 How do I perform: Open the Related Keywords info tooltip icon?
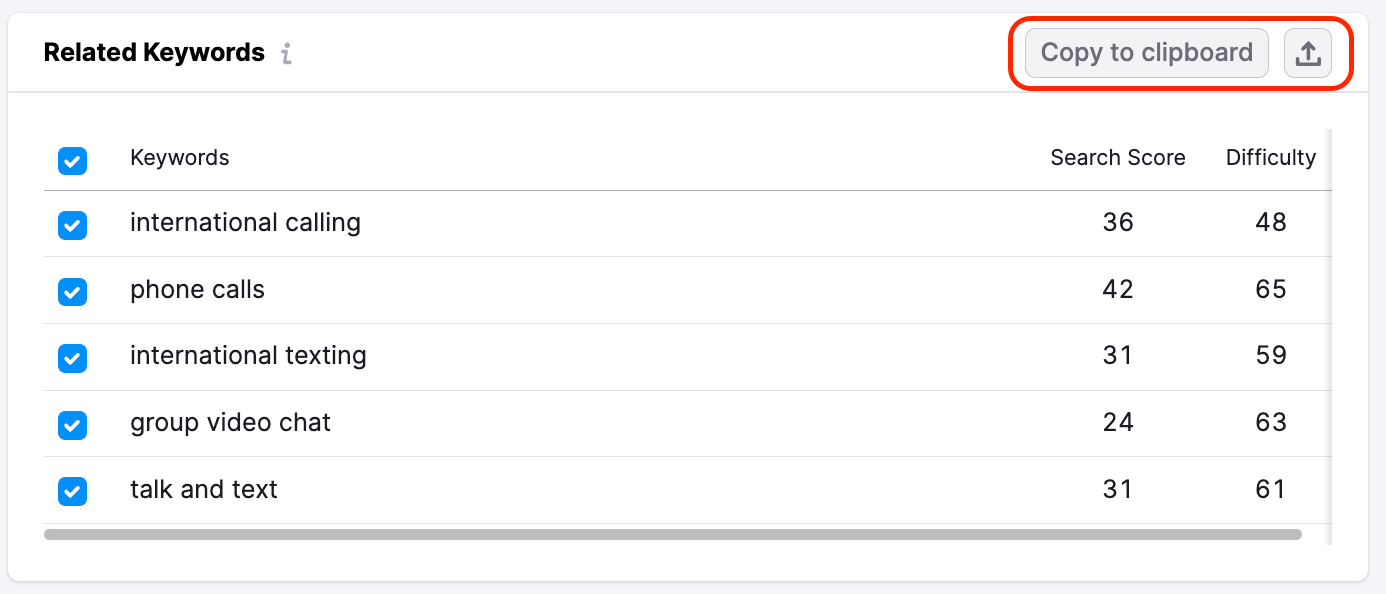tap(286, 54)
